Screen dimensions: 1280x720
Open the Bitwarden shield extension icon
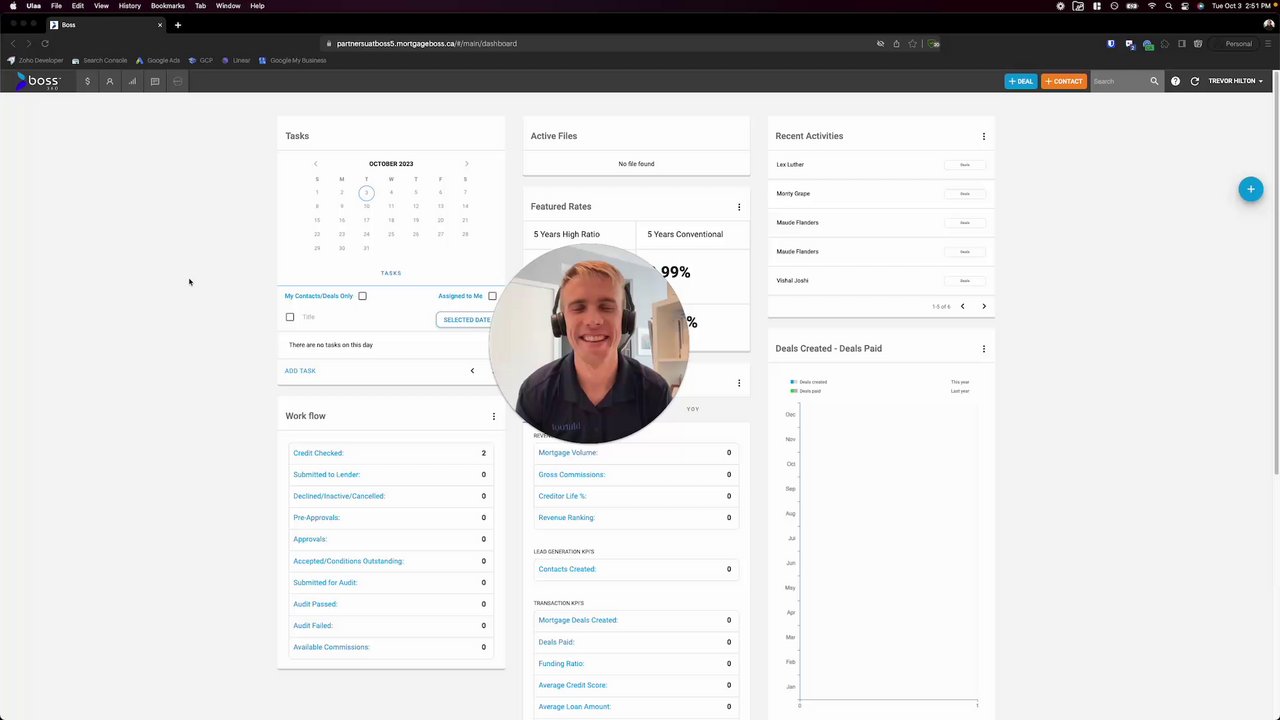click(1111, 43)
